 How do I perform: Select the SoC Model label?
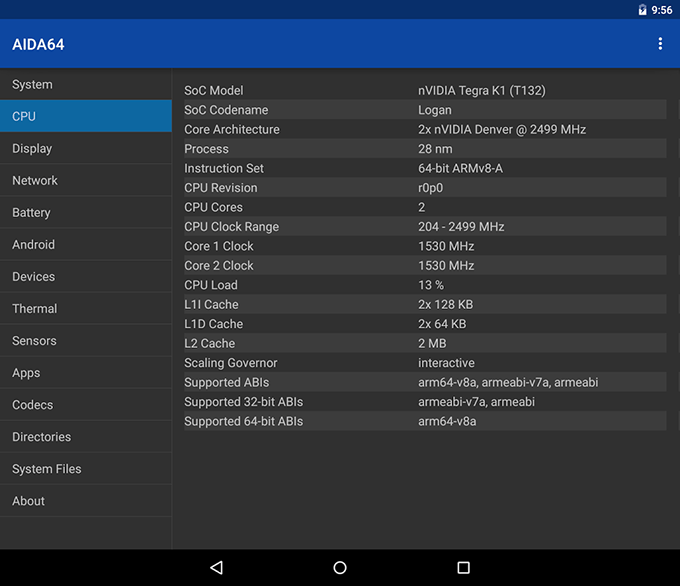coord(214,90)
